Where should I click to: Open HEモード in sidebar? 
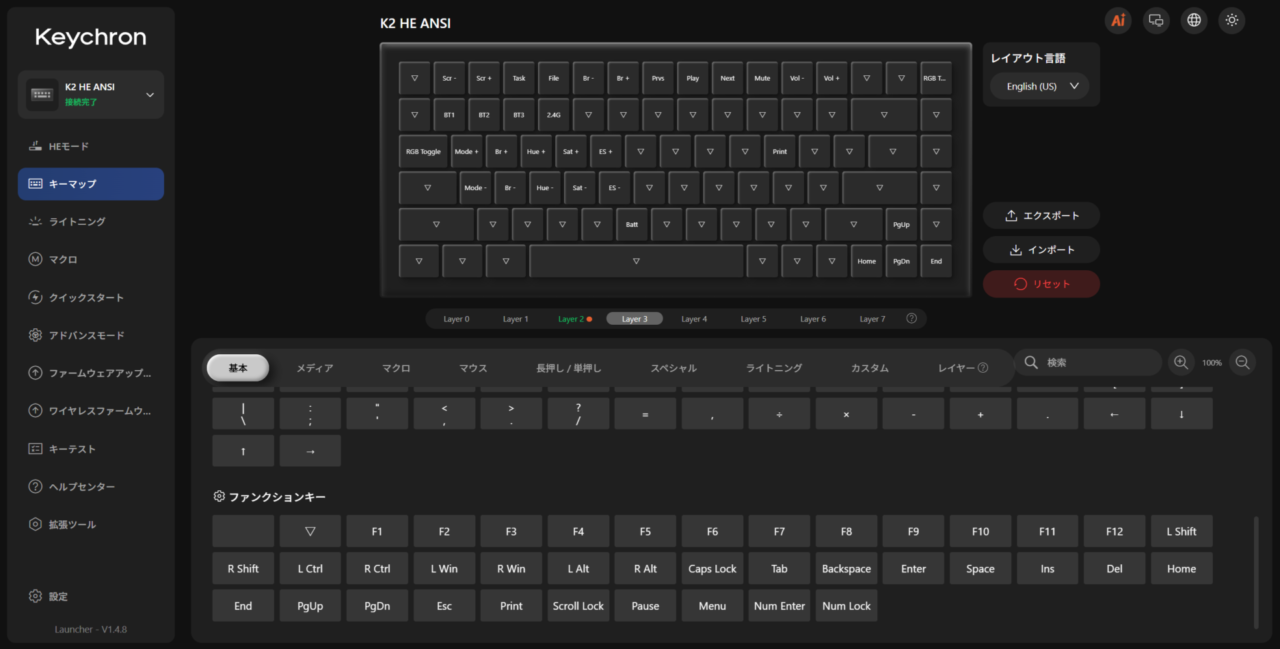tap(91, 146)
